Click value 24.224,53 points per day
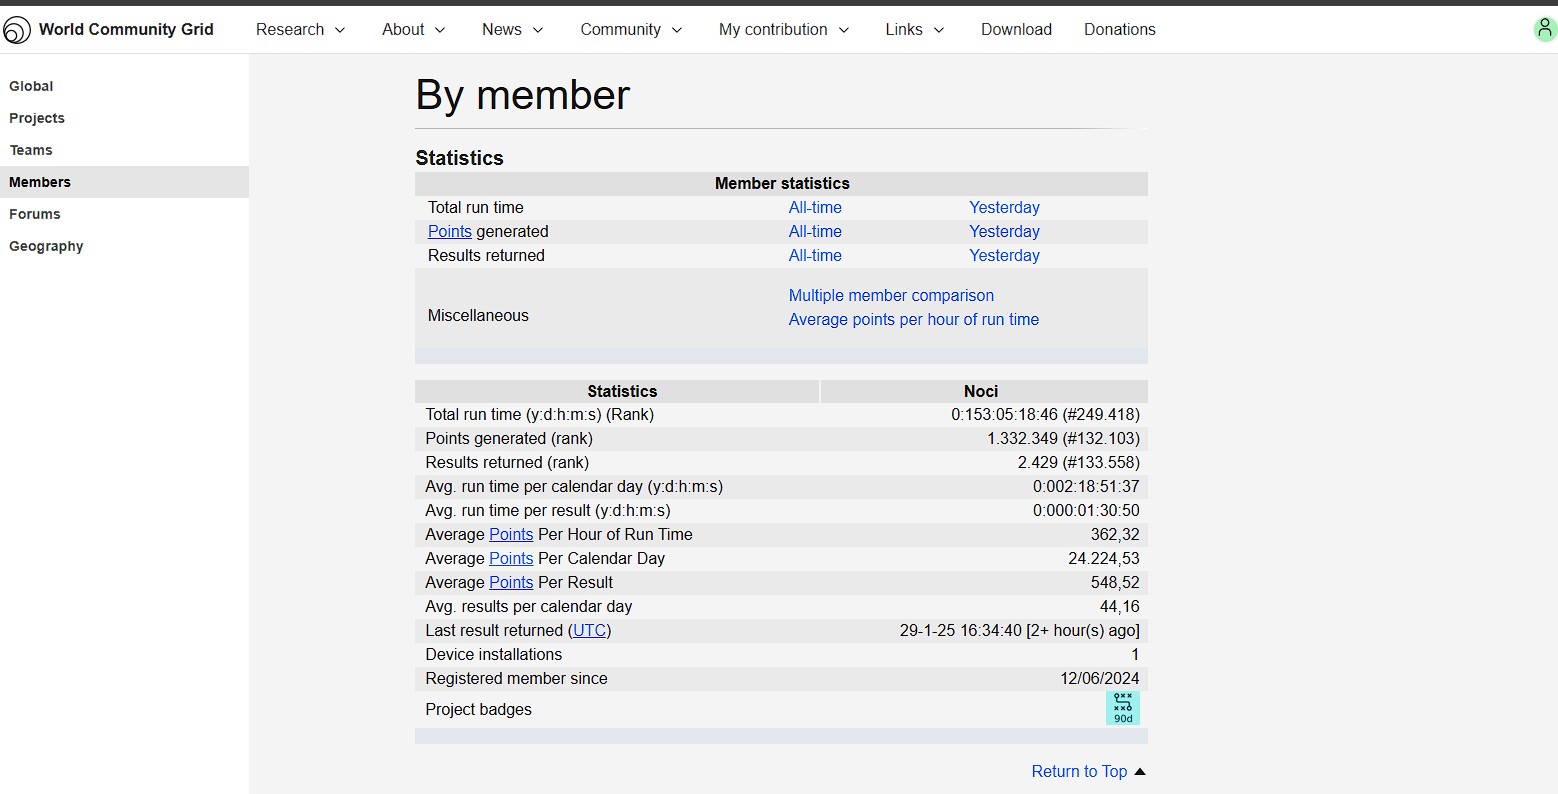The height and width of the screenshot is (794, 1558). (x=1104, y=558)
